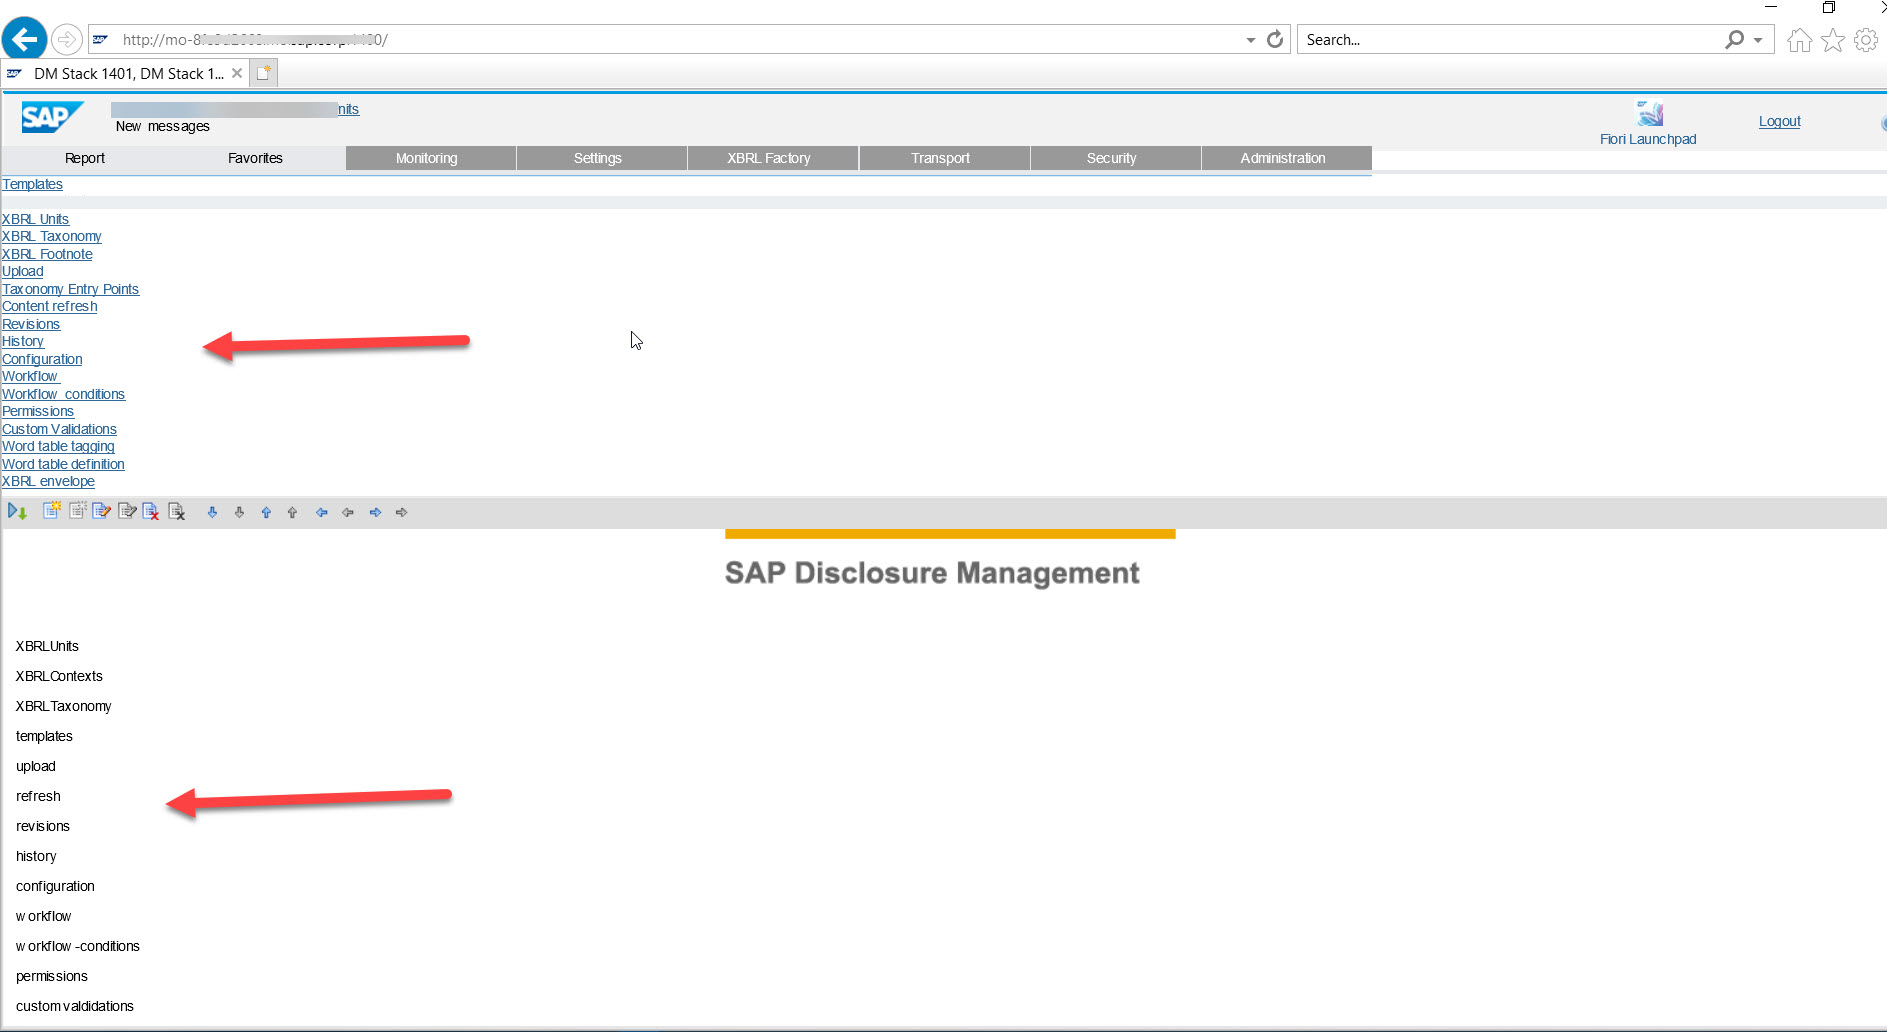Open the Revisions link
The image size is (1887, 1032).
click(31, 324)
